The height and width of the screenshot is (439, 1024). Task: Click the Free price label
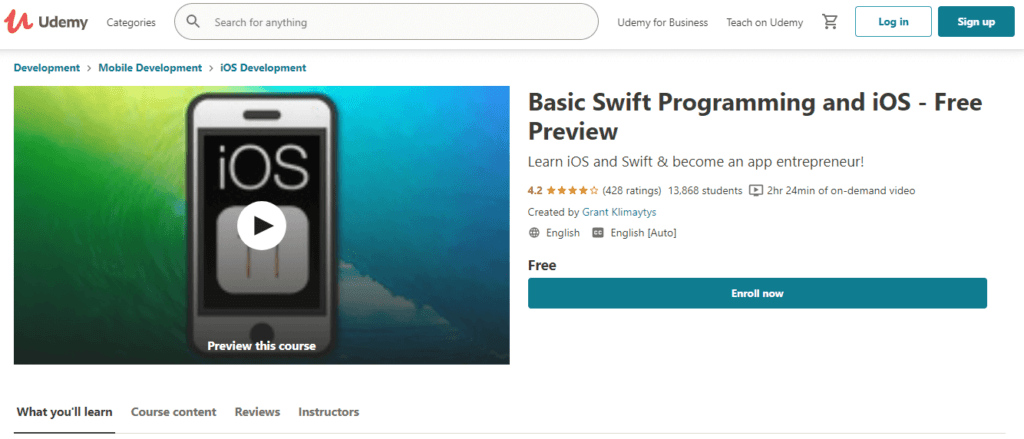tap(542, 265)
